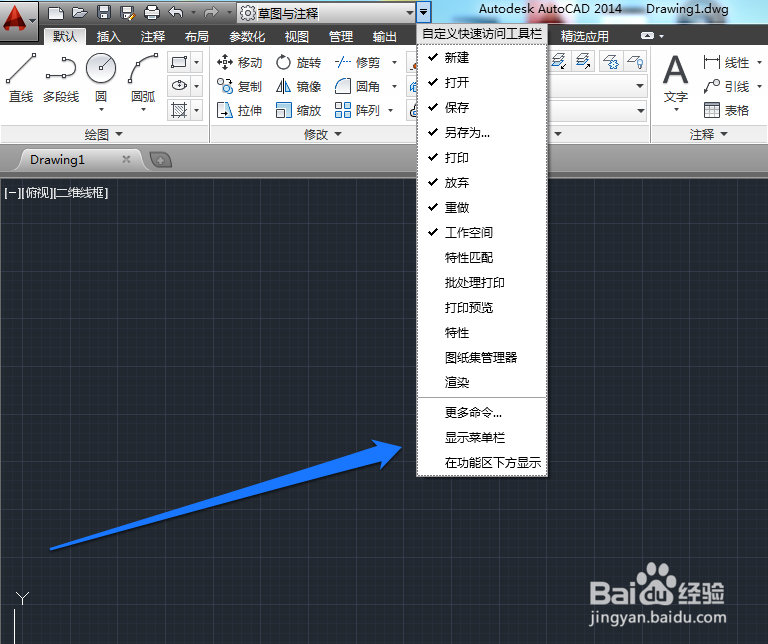The height and width of the screenshot is (644, 768).
Task: Click the [俯视] viewport view control
Action: 38,193
